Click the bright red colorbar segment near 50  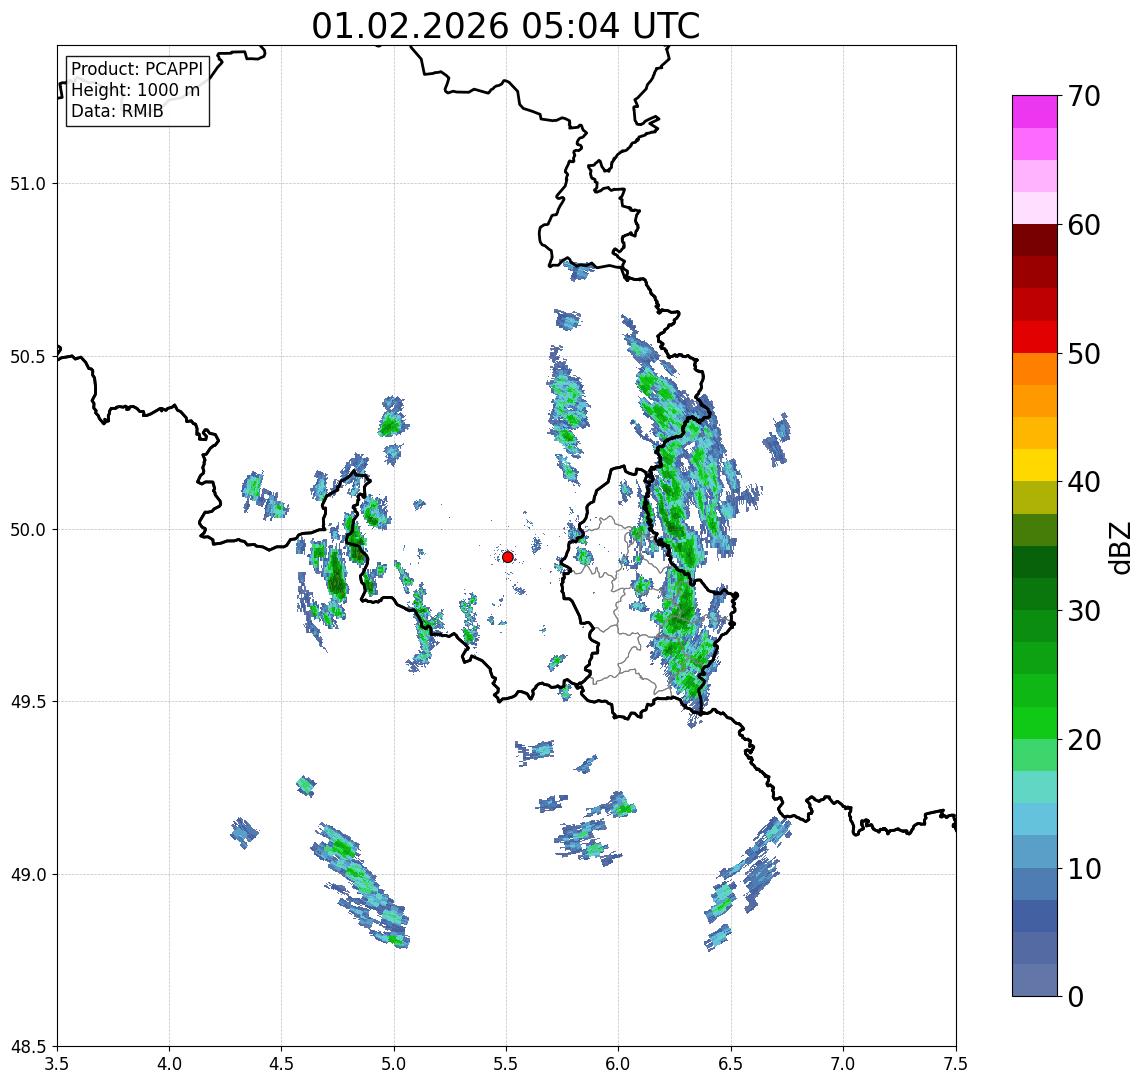pyautogui.click(x=1035, y=337)
